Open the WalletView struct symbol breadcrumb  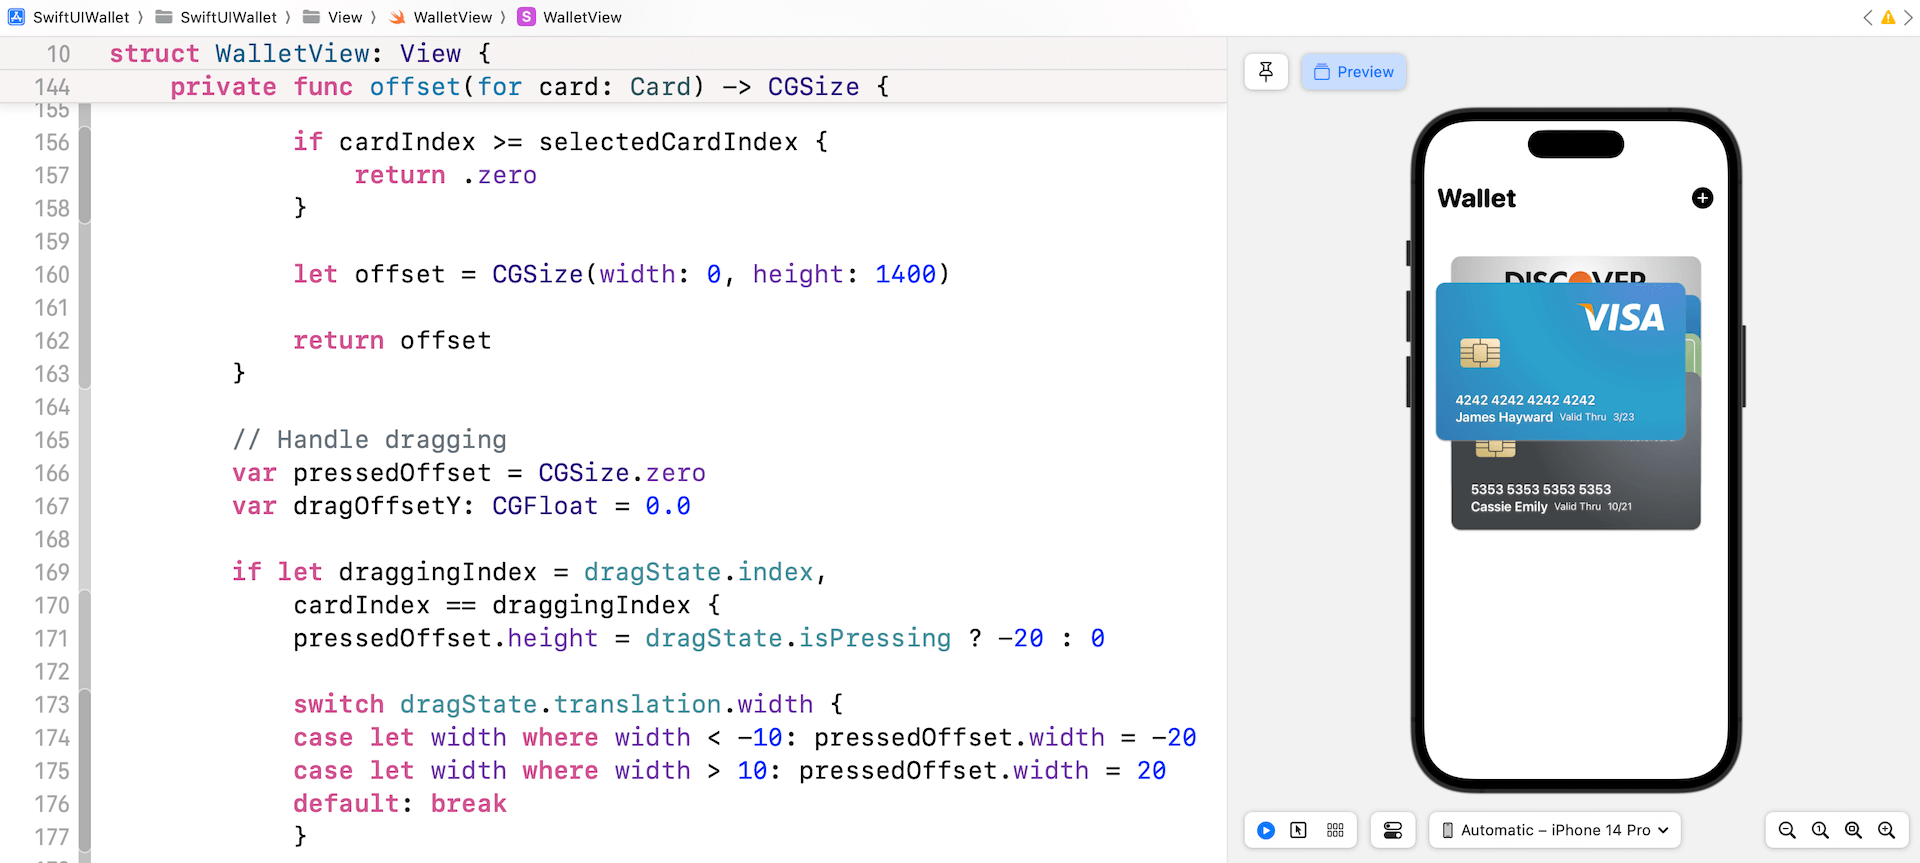(570, 17)
